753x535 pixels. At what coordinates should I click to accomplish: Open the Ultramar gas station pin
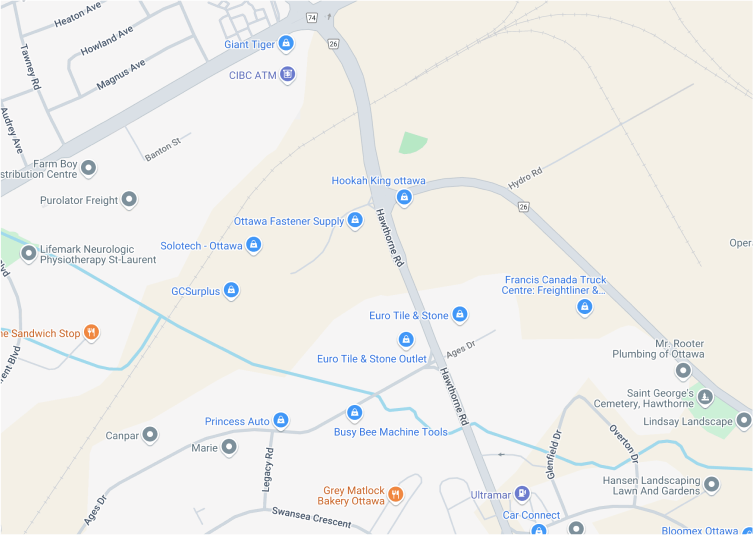522,494
